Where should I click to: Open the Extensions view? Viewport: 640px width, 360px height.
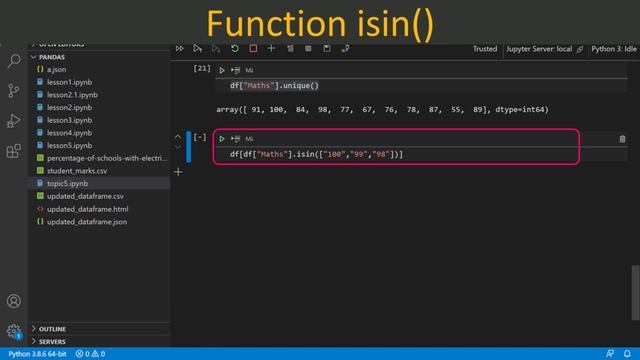(13, 151)
